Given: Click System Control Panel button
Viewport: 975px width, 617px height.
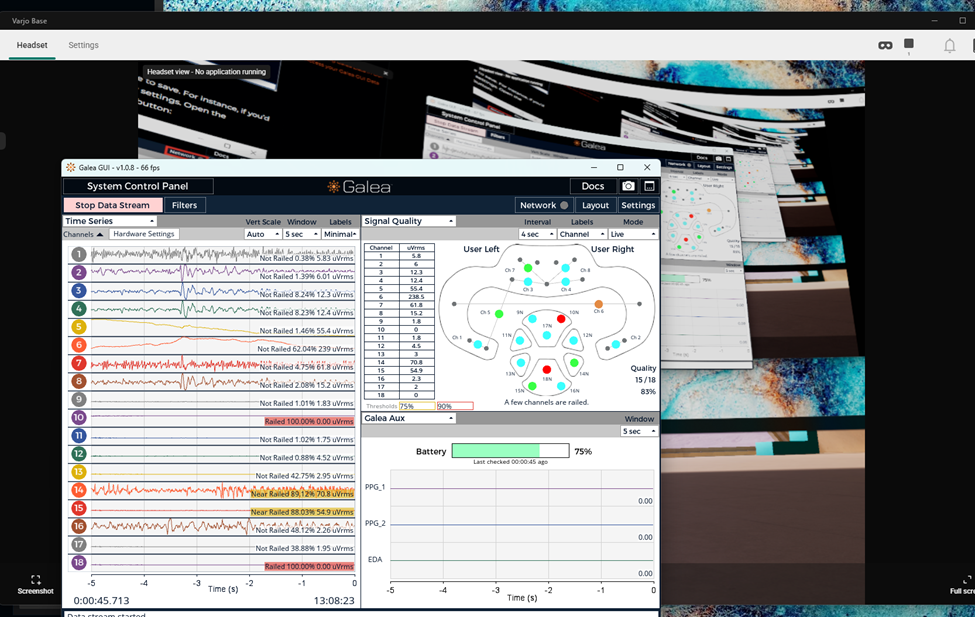Looking at the screenshot, I should [138, 186].
